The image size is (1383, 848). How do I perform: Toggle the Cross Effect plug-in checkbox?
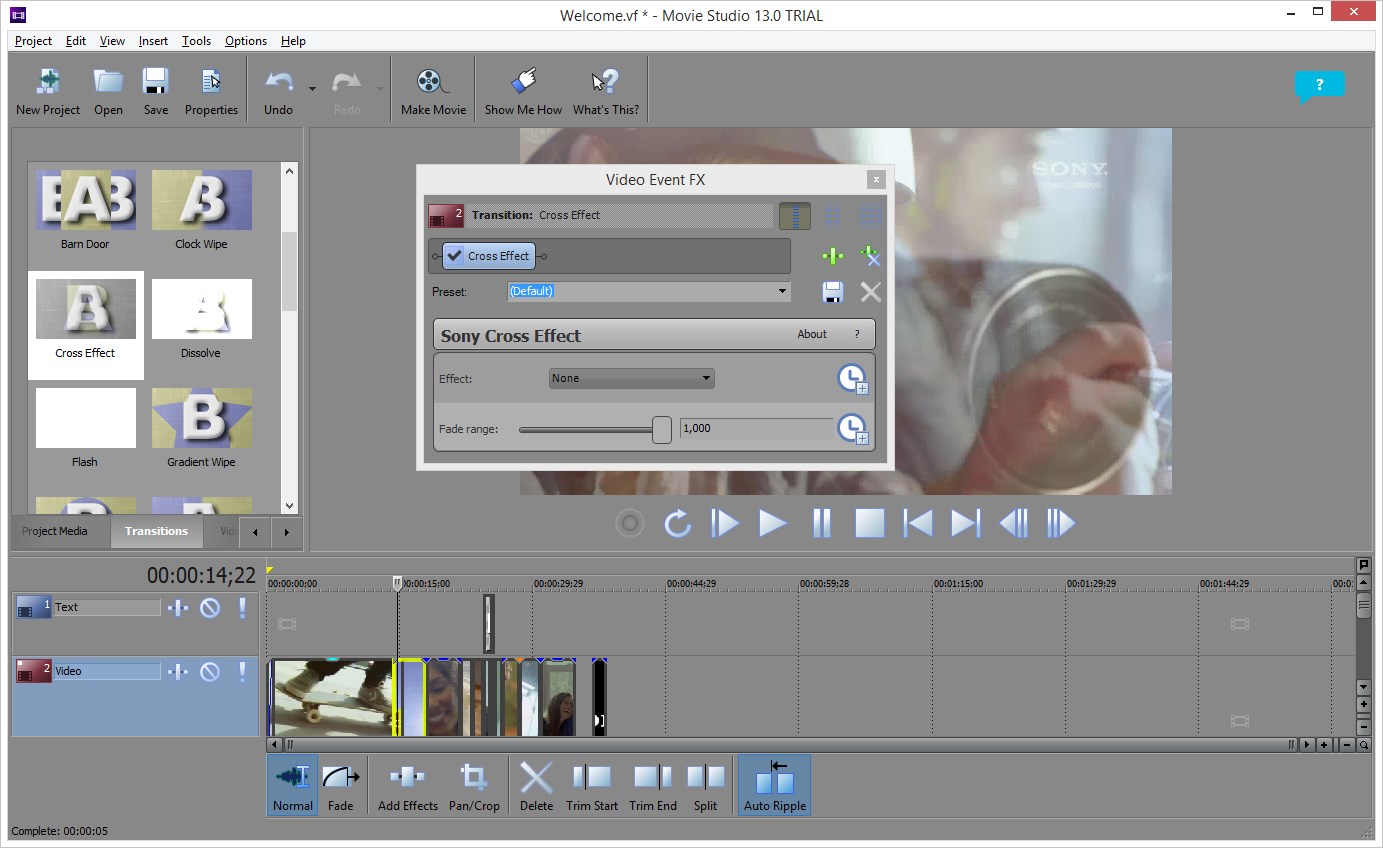tap(455, 256)
